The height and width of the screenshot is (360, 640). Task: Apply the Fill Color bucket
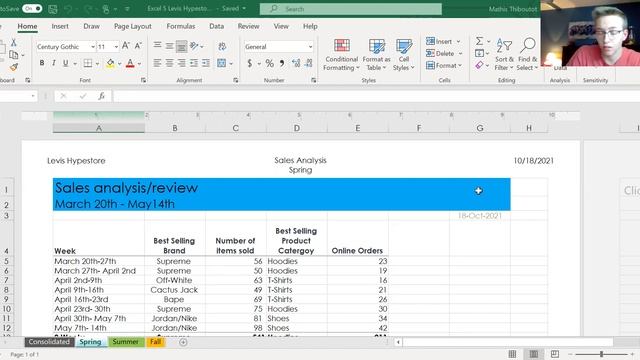[x=110, y=63]
